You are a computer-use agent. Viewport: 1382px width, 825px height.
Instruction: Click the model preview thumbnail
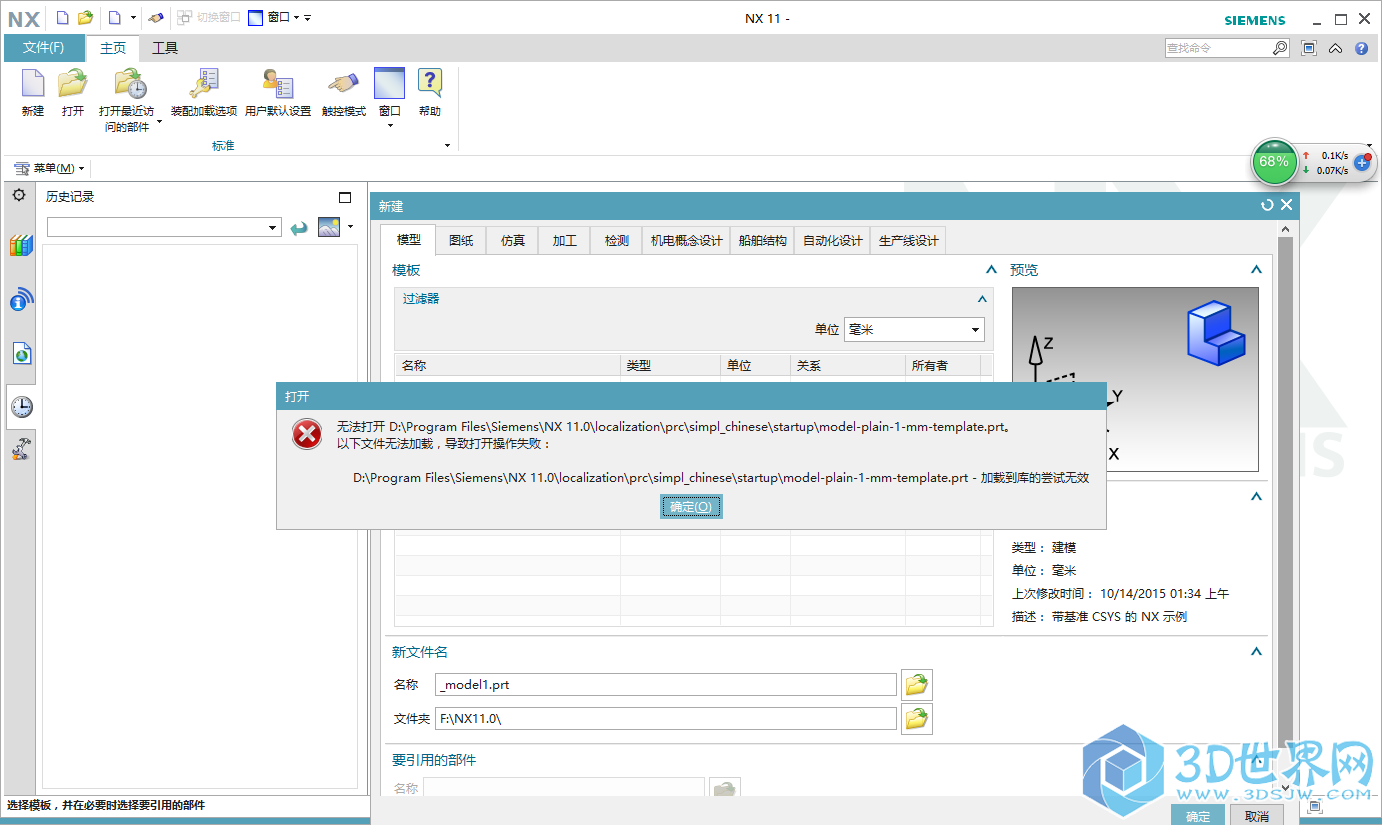1135,379
